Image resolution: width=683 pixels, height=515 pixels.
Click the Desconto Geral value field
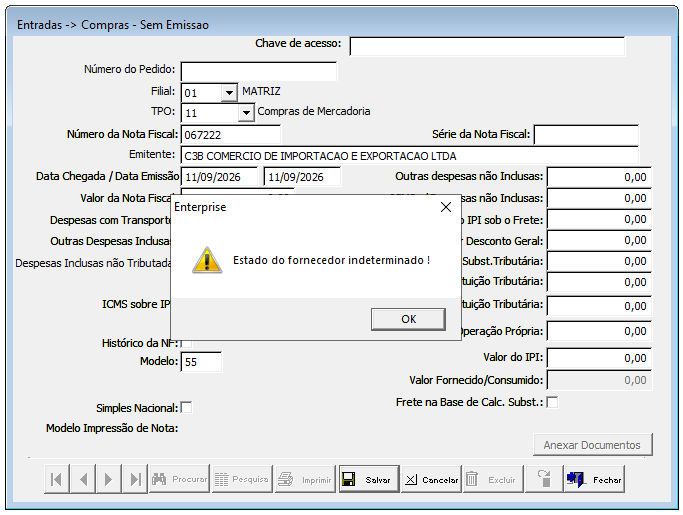point(599,240)
